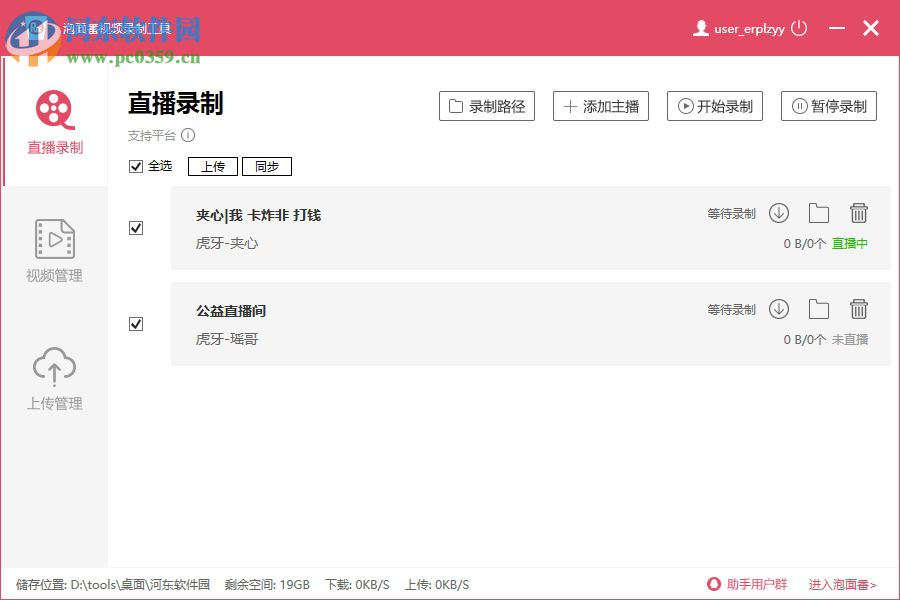Delete the 公益直播间 entry
The height and width of the screenshot is (600, 900).
[859, 308]
